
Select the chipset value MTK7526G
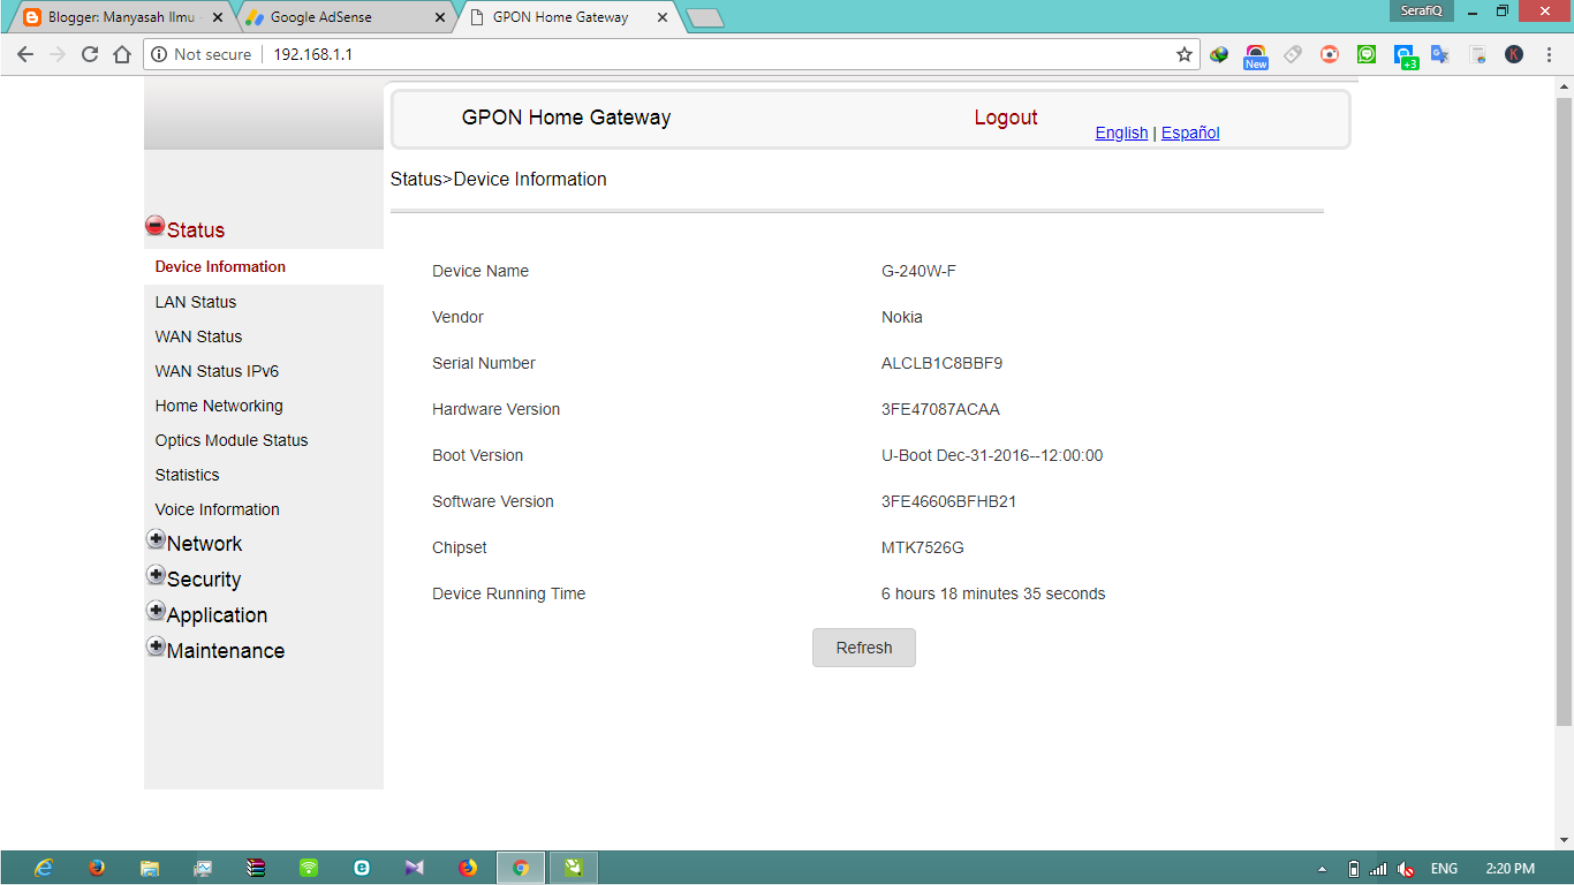pos(922,547)
